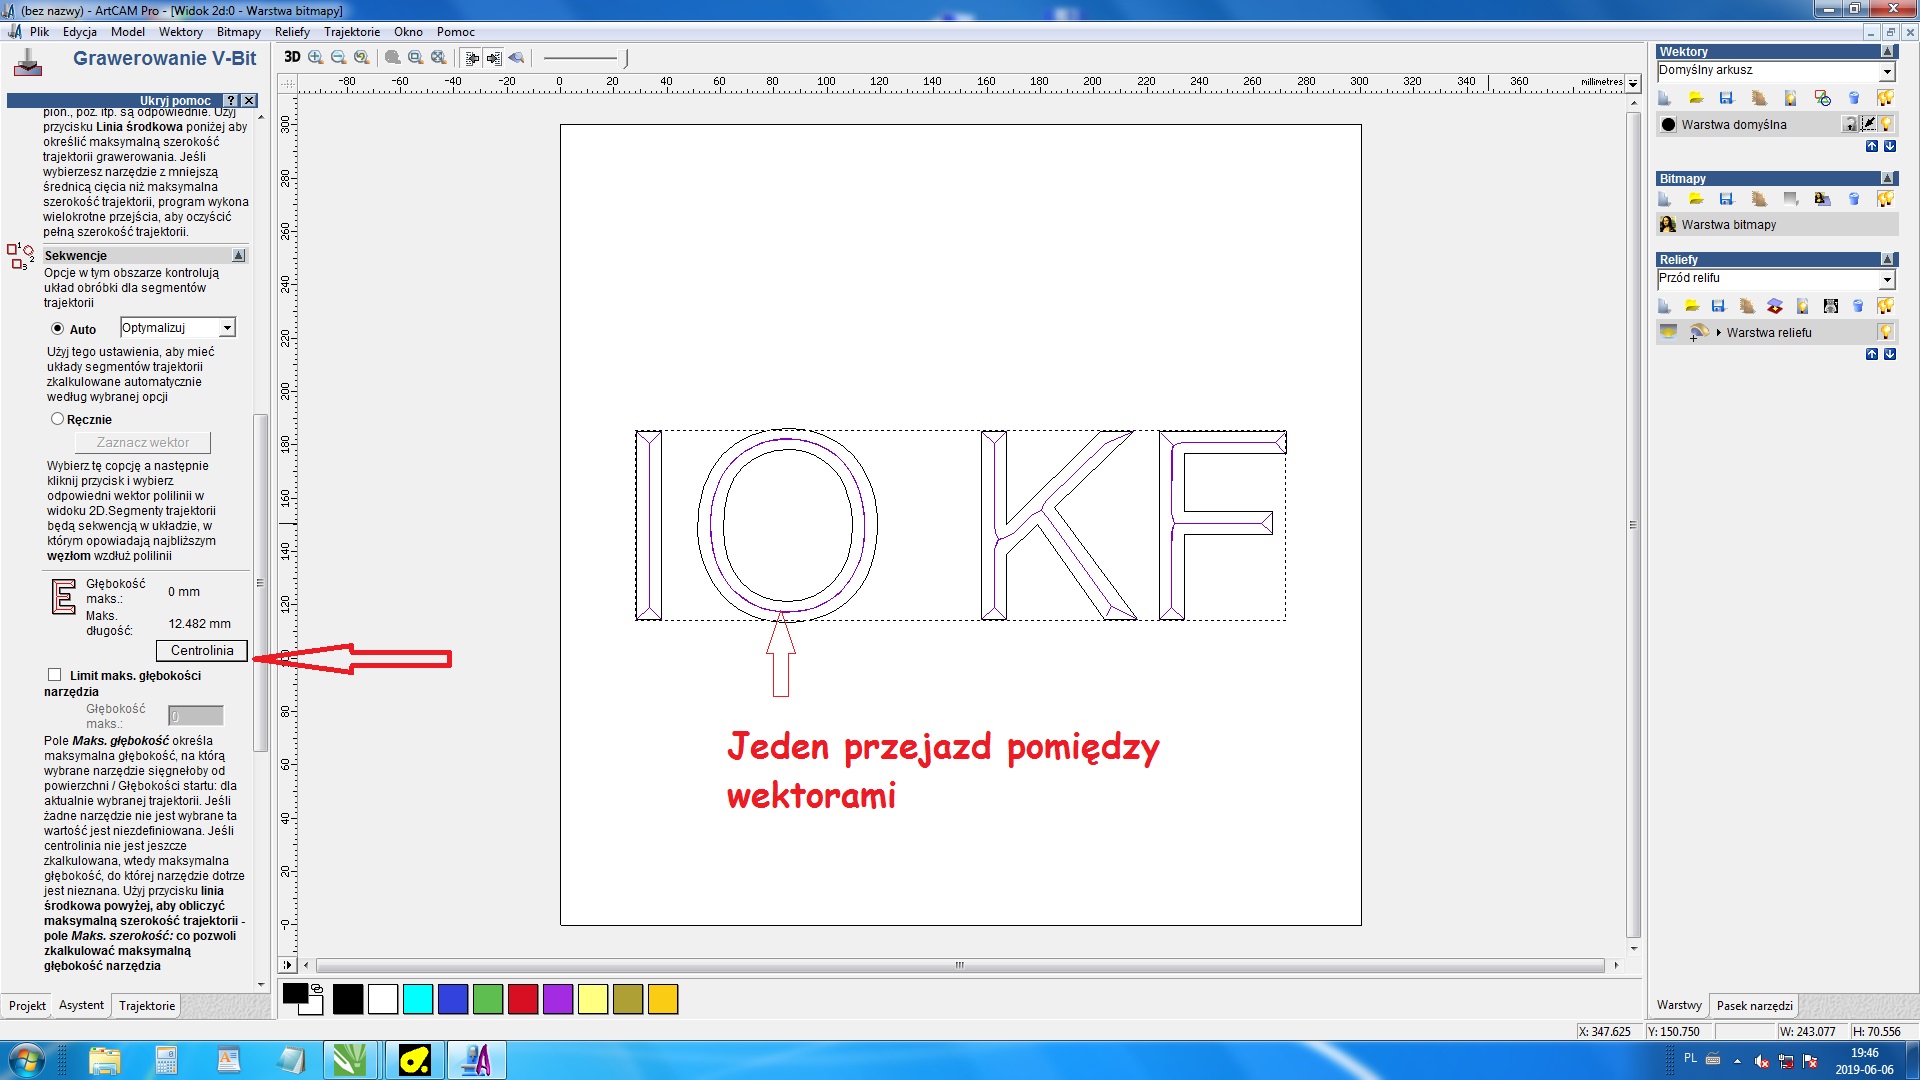Enable Limit maks. głębokości narzędzia checkbox
The height and width of the screenshot is (1080, 1920).
(55, 675)
